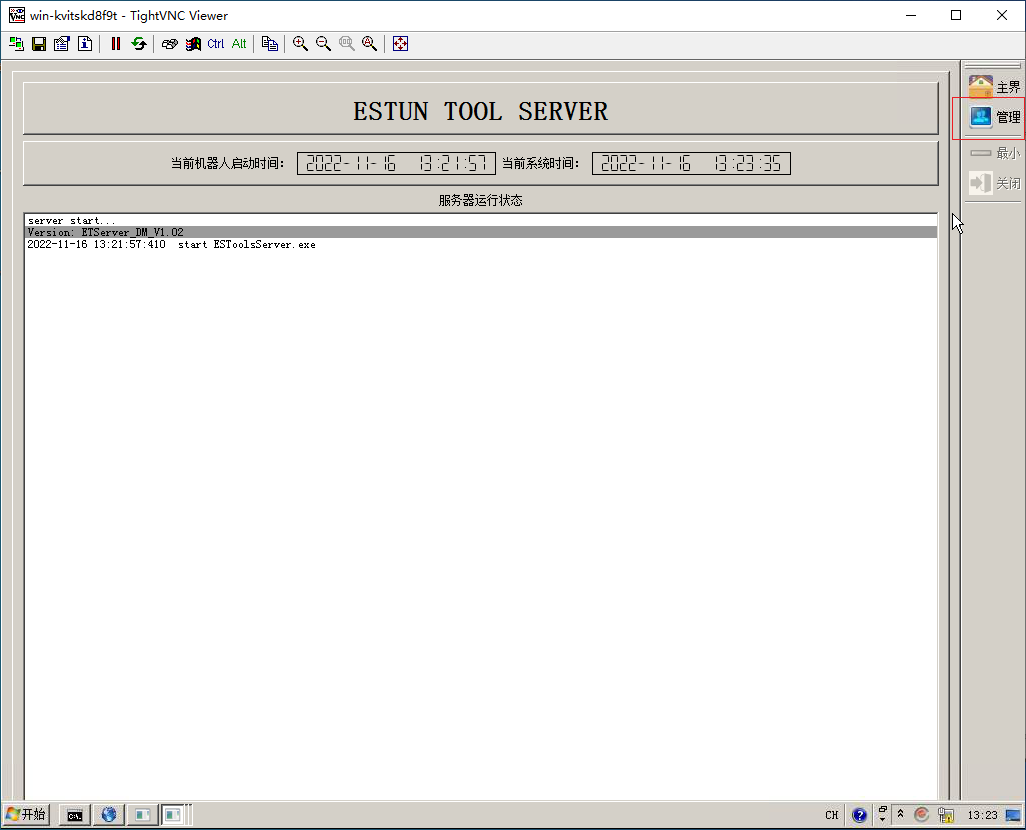
Task: Click the CH language indicator
Action: 832,815
